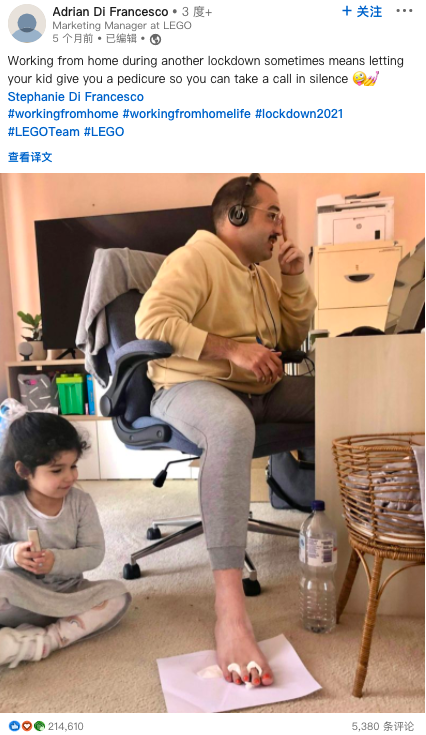Click the blue like reaction icon
426x735 pixels.
[14, 726]
